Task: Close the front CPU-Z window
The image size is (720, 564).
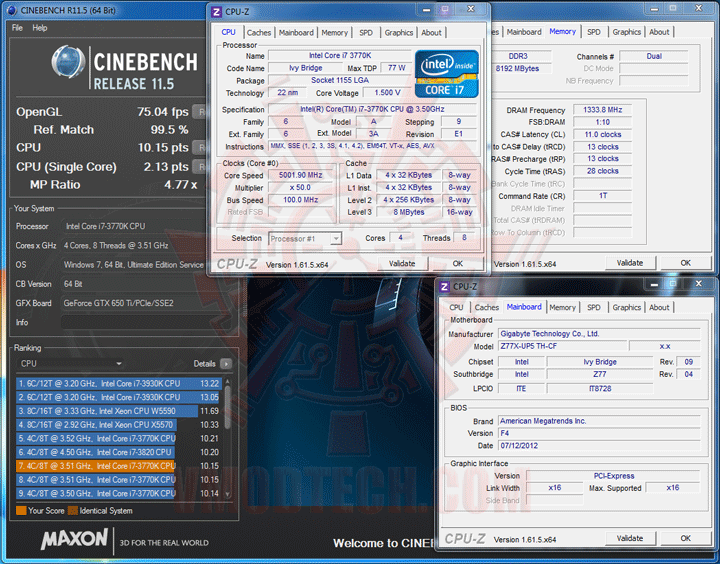Action: click(471, 9)
